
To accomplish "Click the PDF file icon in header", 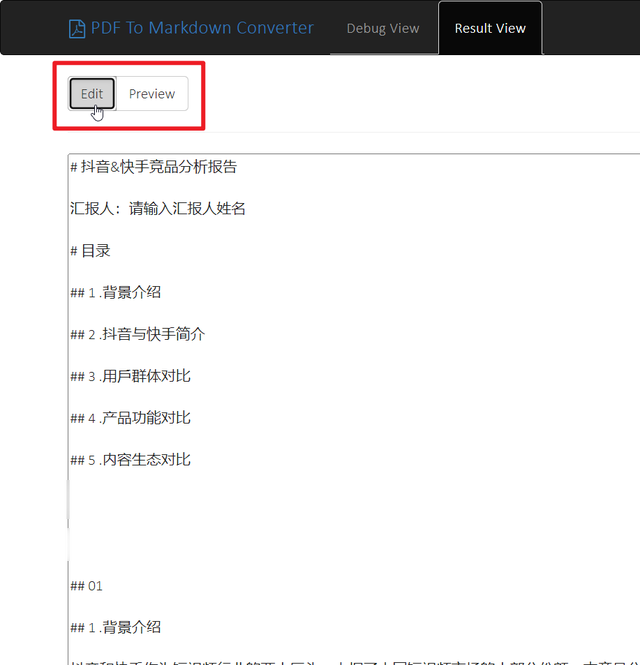I will coord(77,29).
